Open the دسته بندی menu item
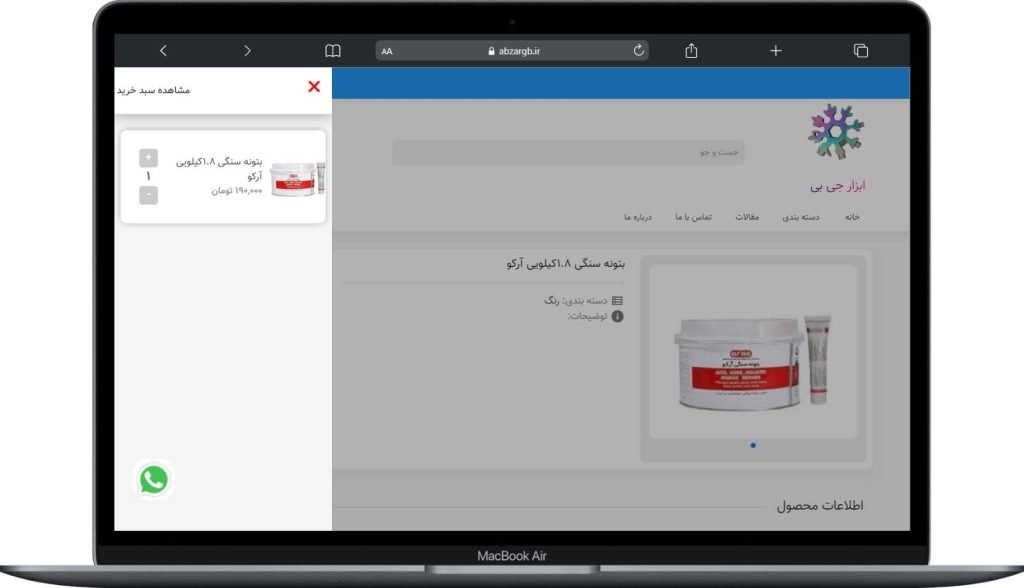Screen dimensions: 1024x588 (x=799, y=217)
